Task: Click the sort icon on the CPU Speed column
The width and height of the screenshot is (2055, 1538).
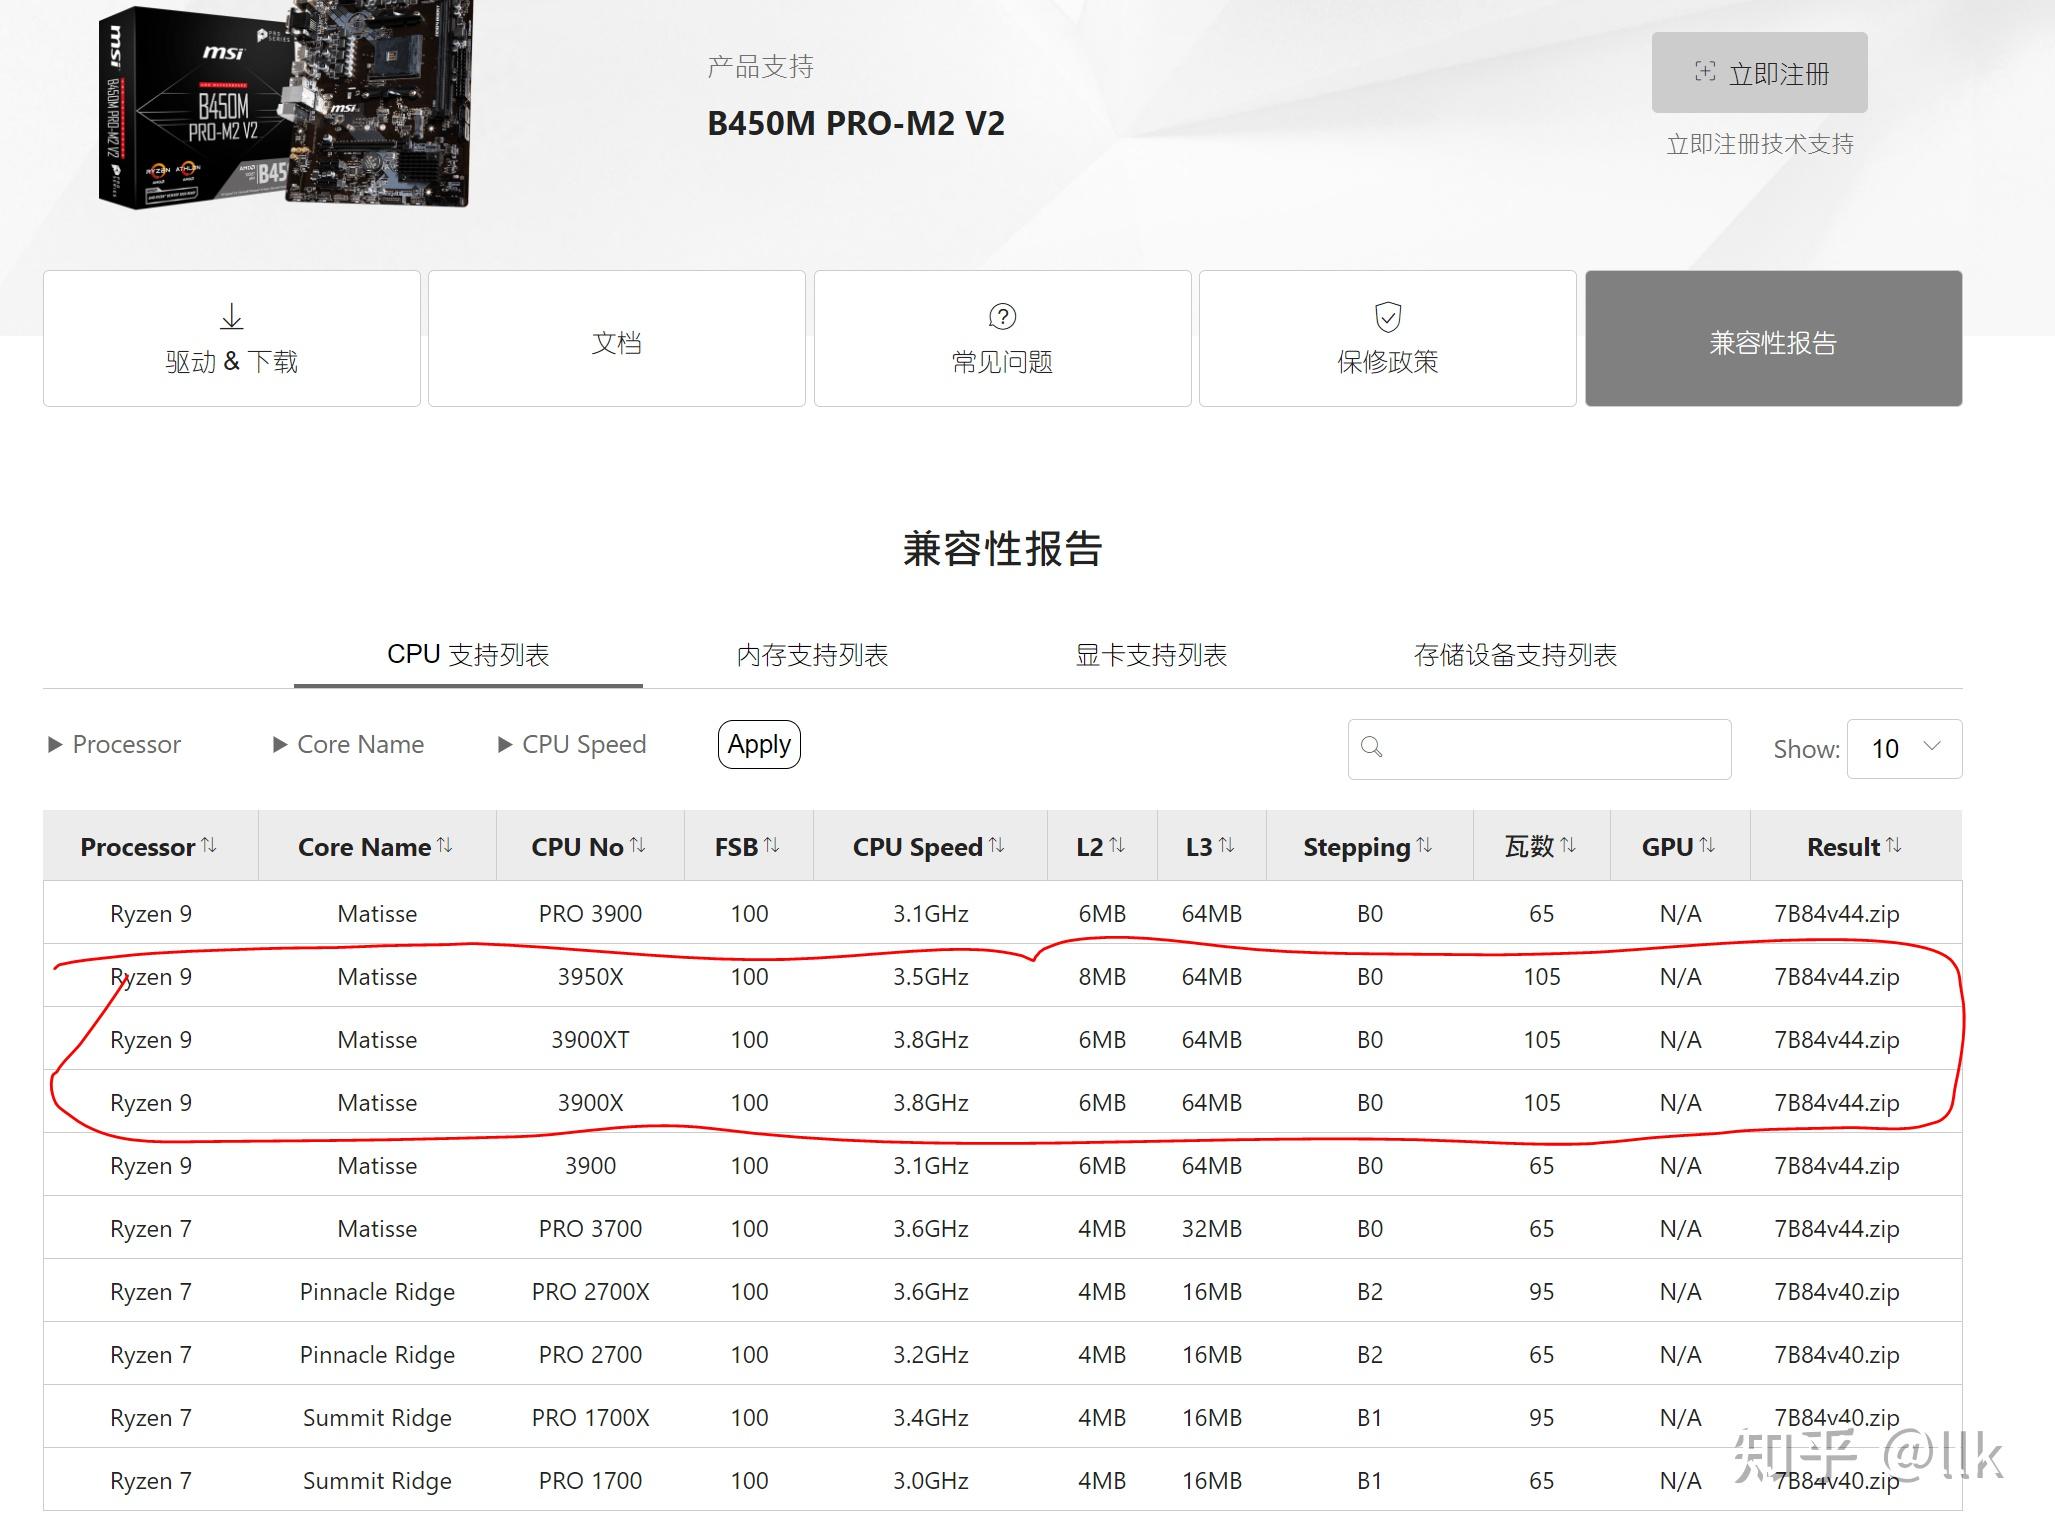Action: click(x=998, y=845)
